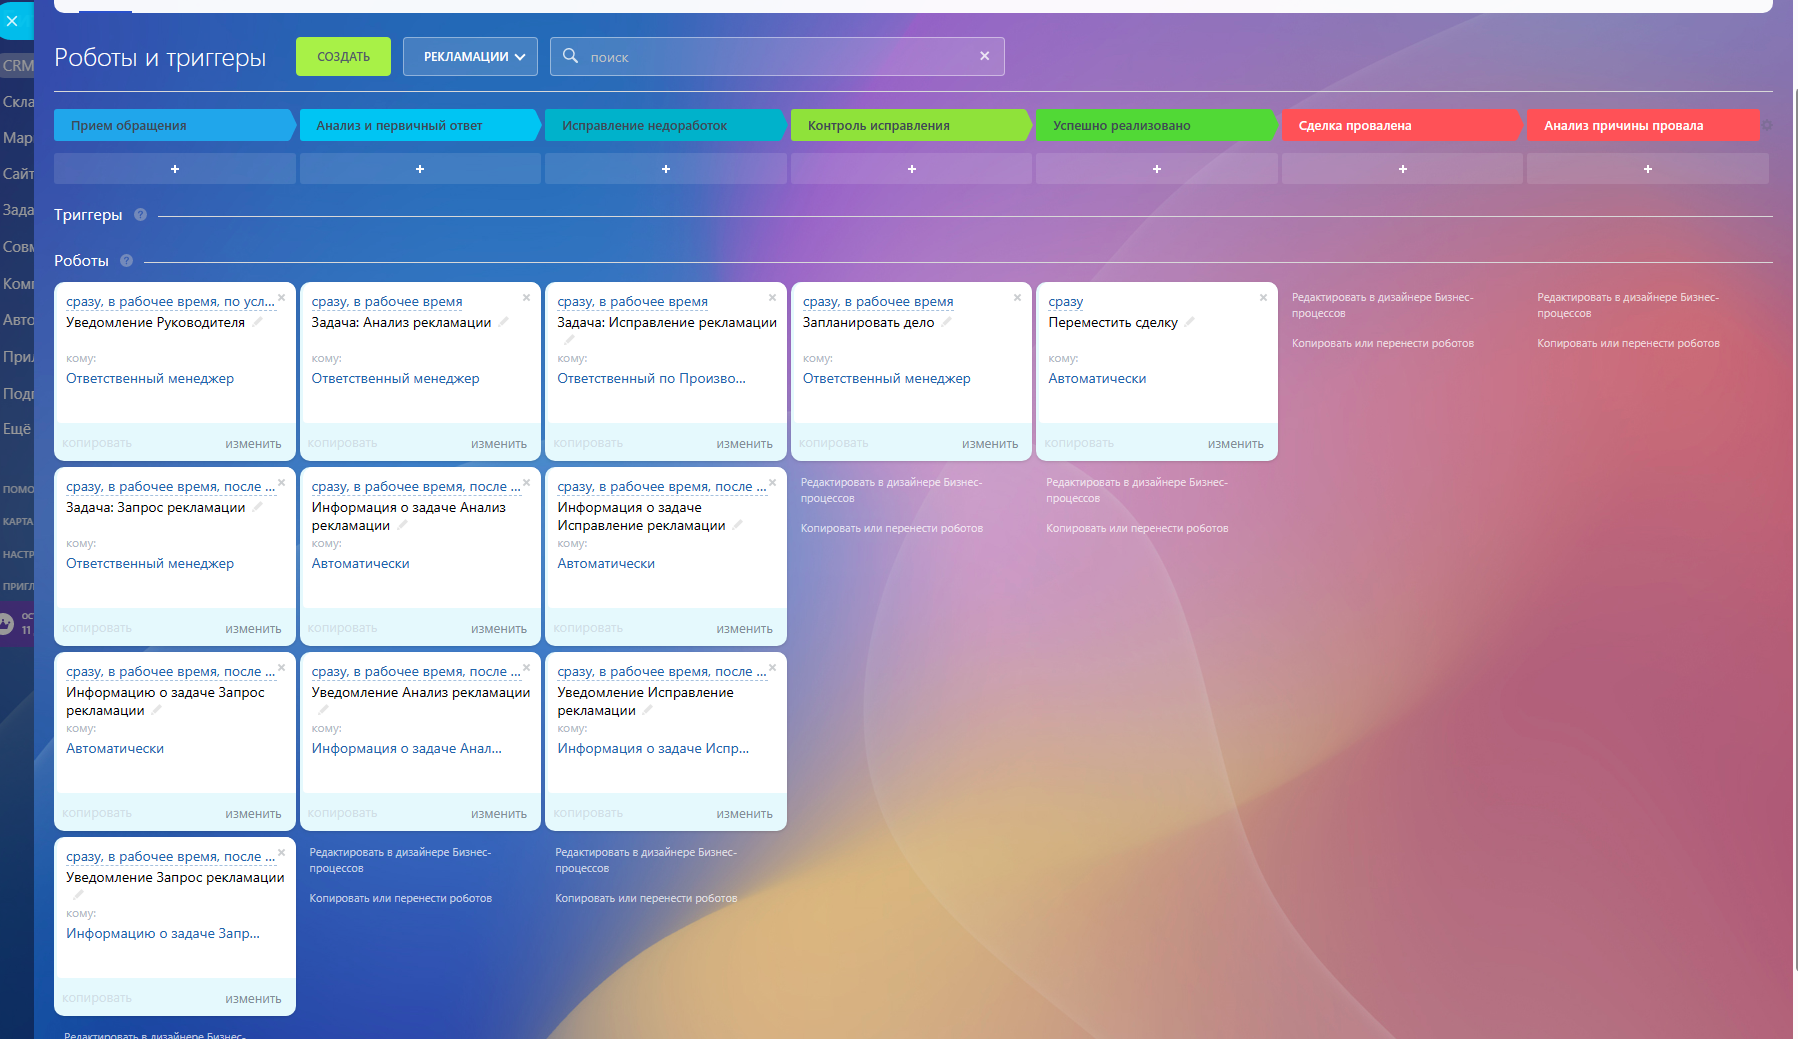Copy or move robots under Контроль исправления column
1798x1039 pixels.
tap(892, 528)
